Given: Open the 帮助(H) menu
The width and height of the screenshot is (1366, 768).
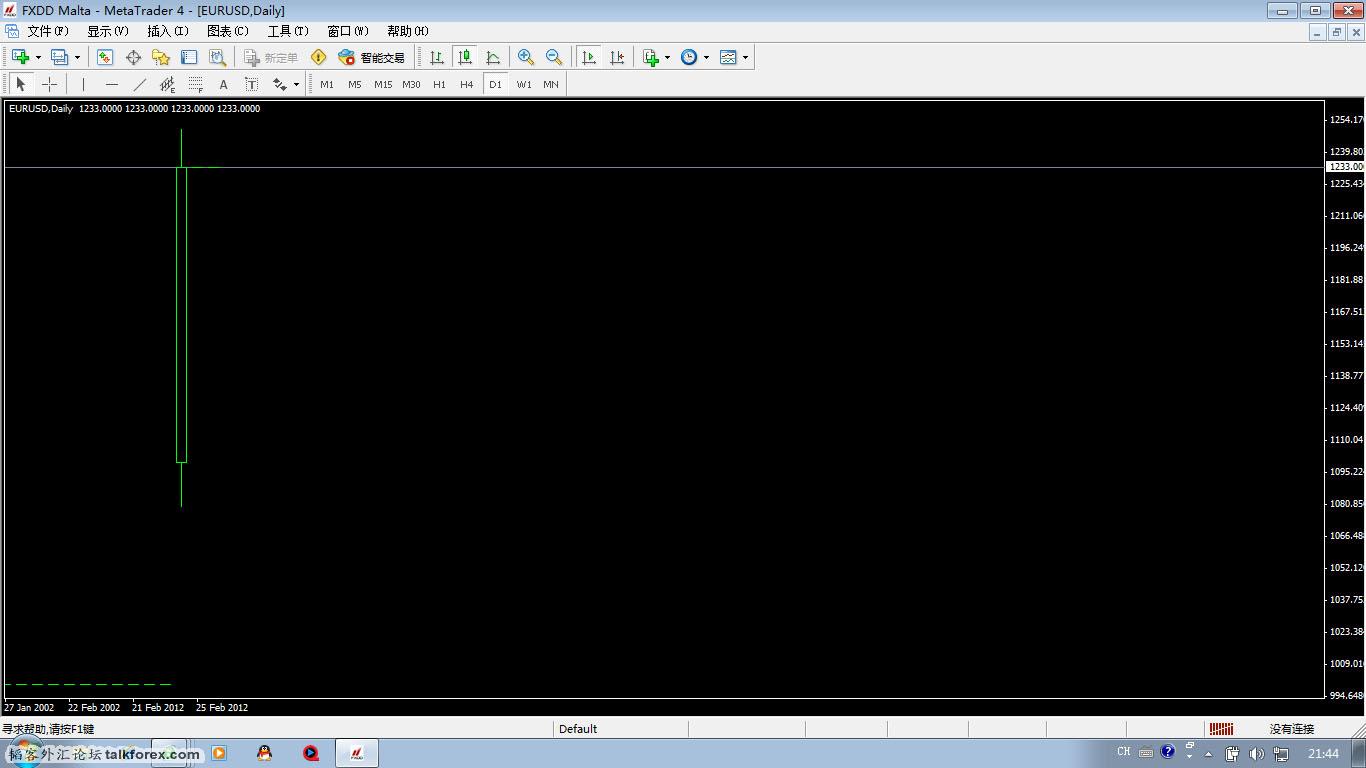Looking at the screenshot, I should tap(408, 31).
